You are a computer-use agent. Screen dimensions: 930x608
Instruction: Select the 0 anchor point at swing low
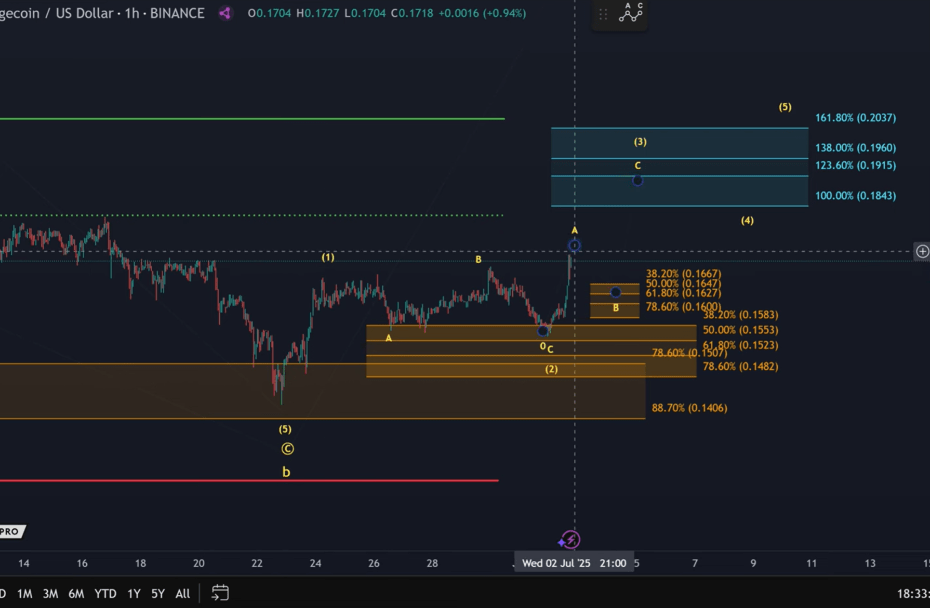tap(543, 330)
